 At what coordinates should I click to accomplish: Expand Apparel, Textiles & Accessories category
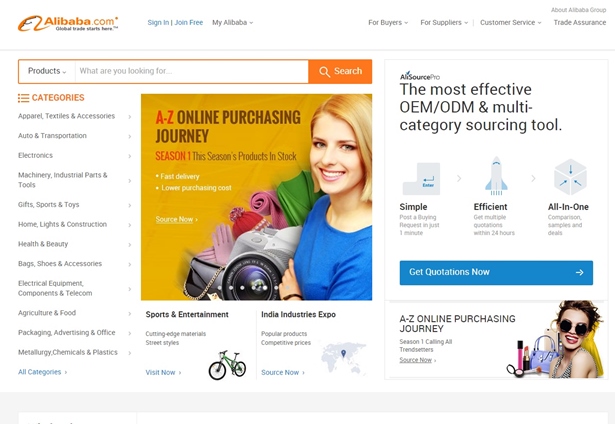click(75, 116)
